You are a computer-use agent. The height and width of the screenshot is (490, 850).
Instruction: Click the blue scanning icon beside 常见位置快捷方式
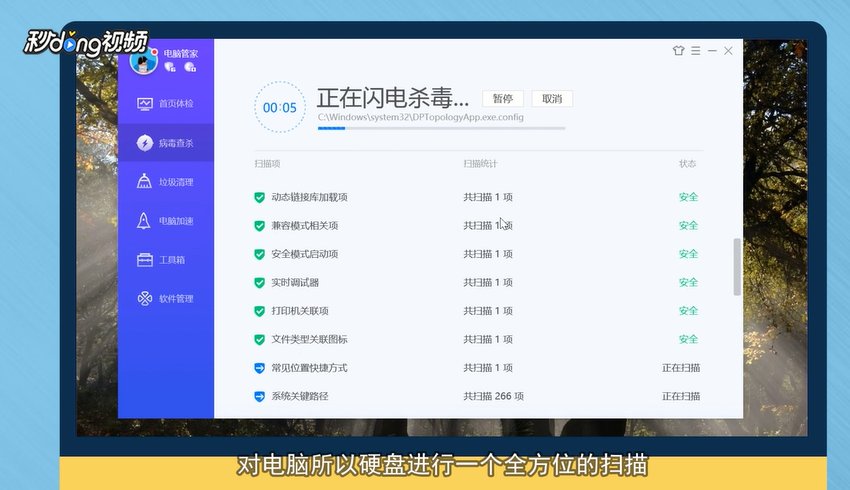pos(260,368)
